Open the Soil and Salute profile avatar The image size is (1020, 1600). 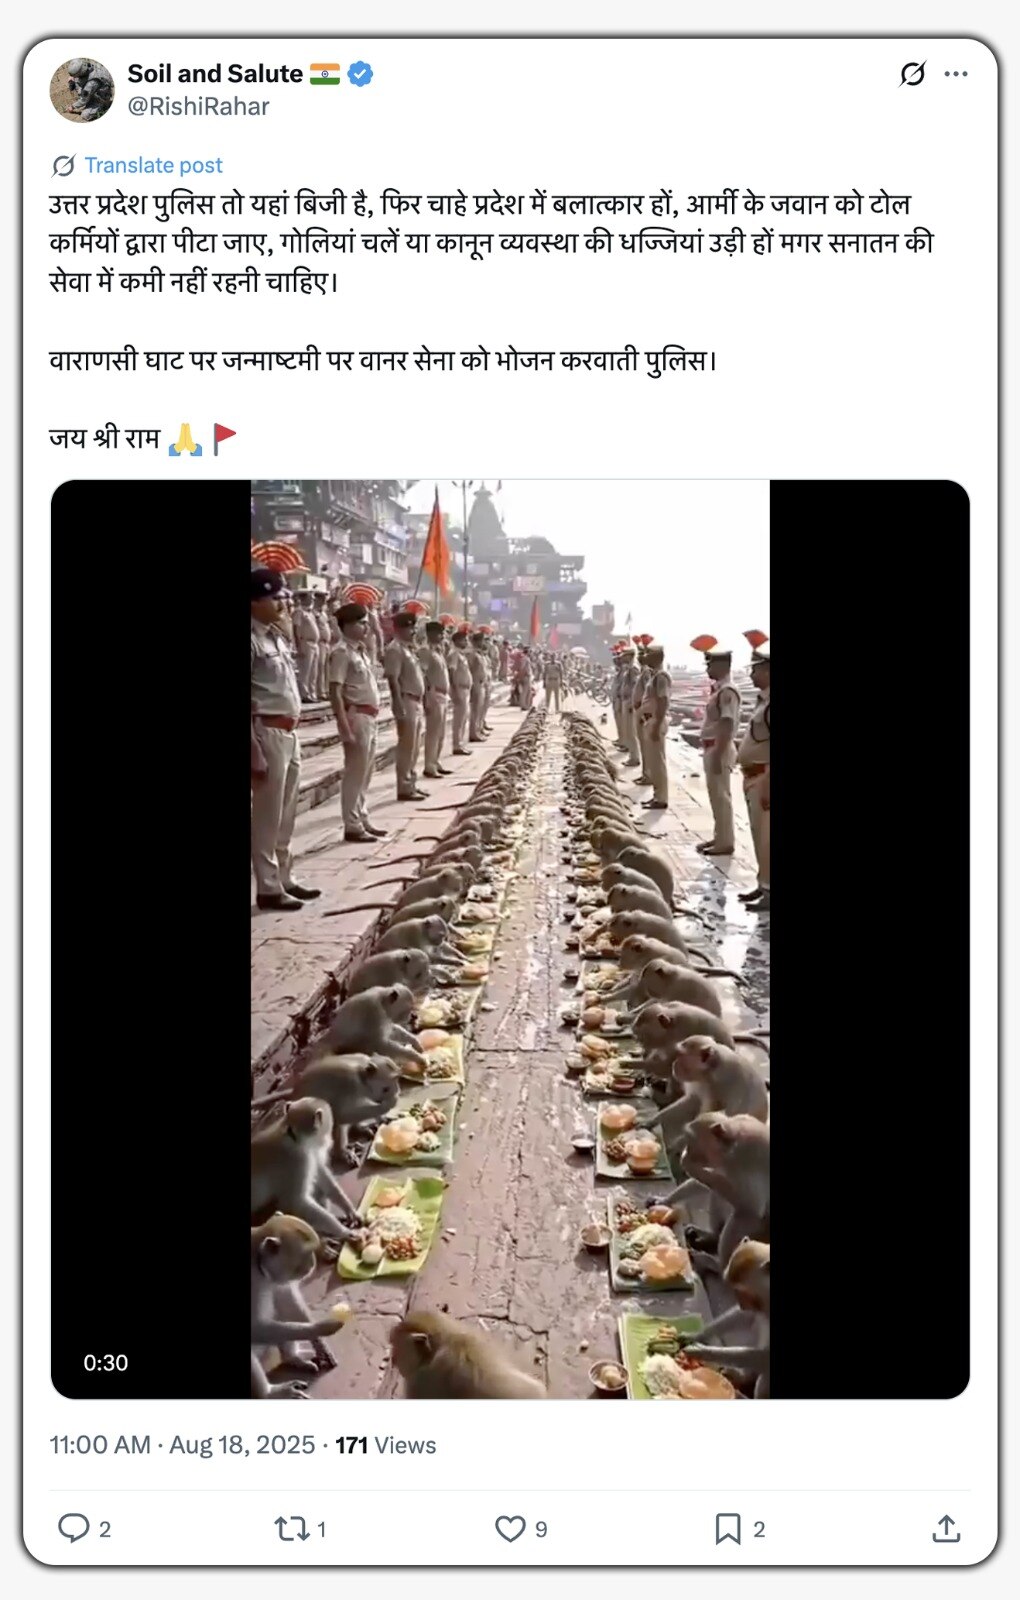pyautogui.click(x=82, y=90)
